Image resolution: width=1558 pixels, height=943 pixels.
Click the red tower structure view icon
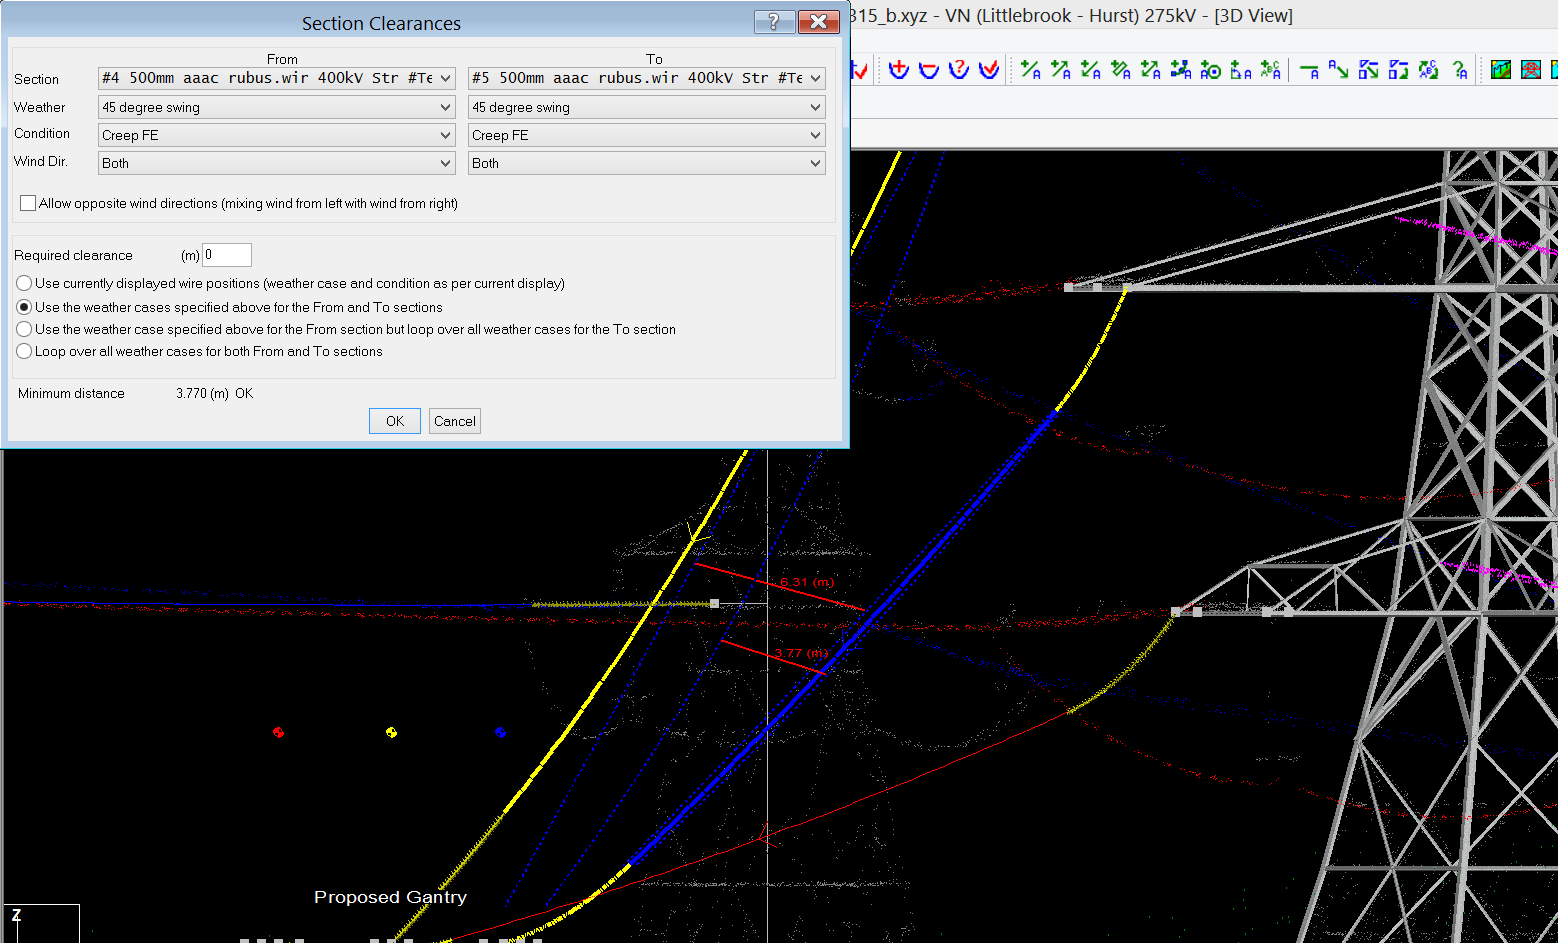(1531, 70)
